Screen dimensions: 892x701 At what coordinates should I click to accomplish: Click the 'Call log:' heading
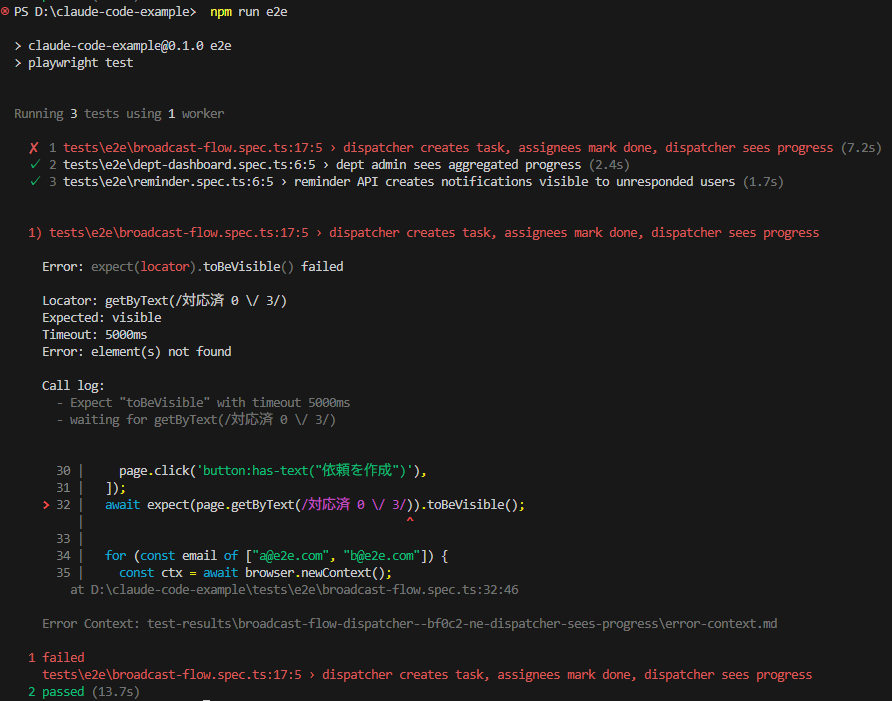pyautogui.click(x=73, y=386)
